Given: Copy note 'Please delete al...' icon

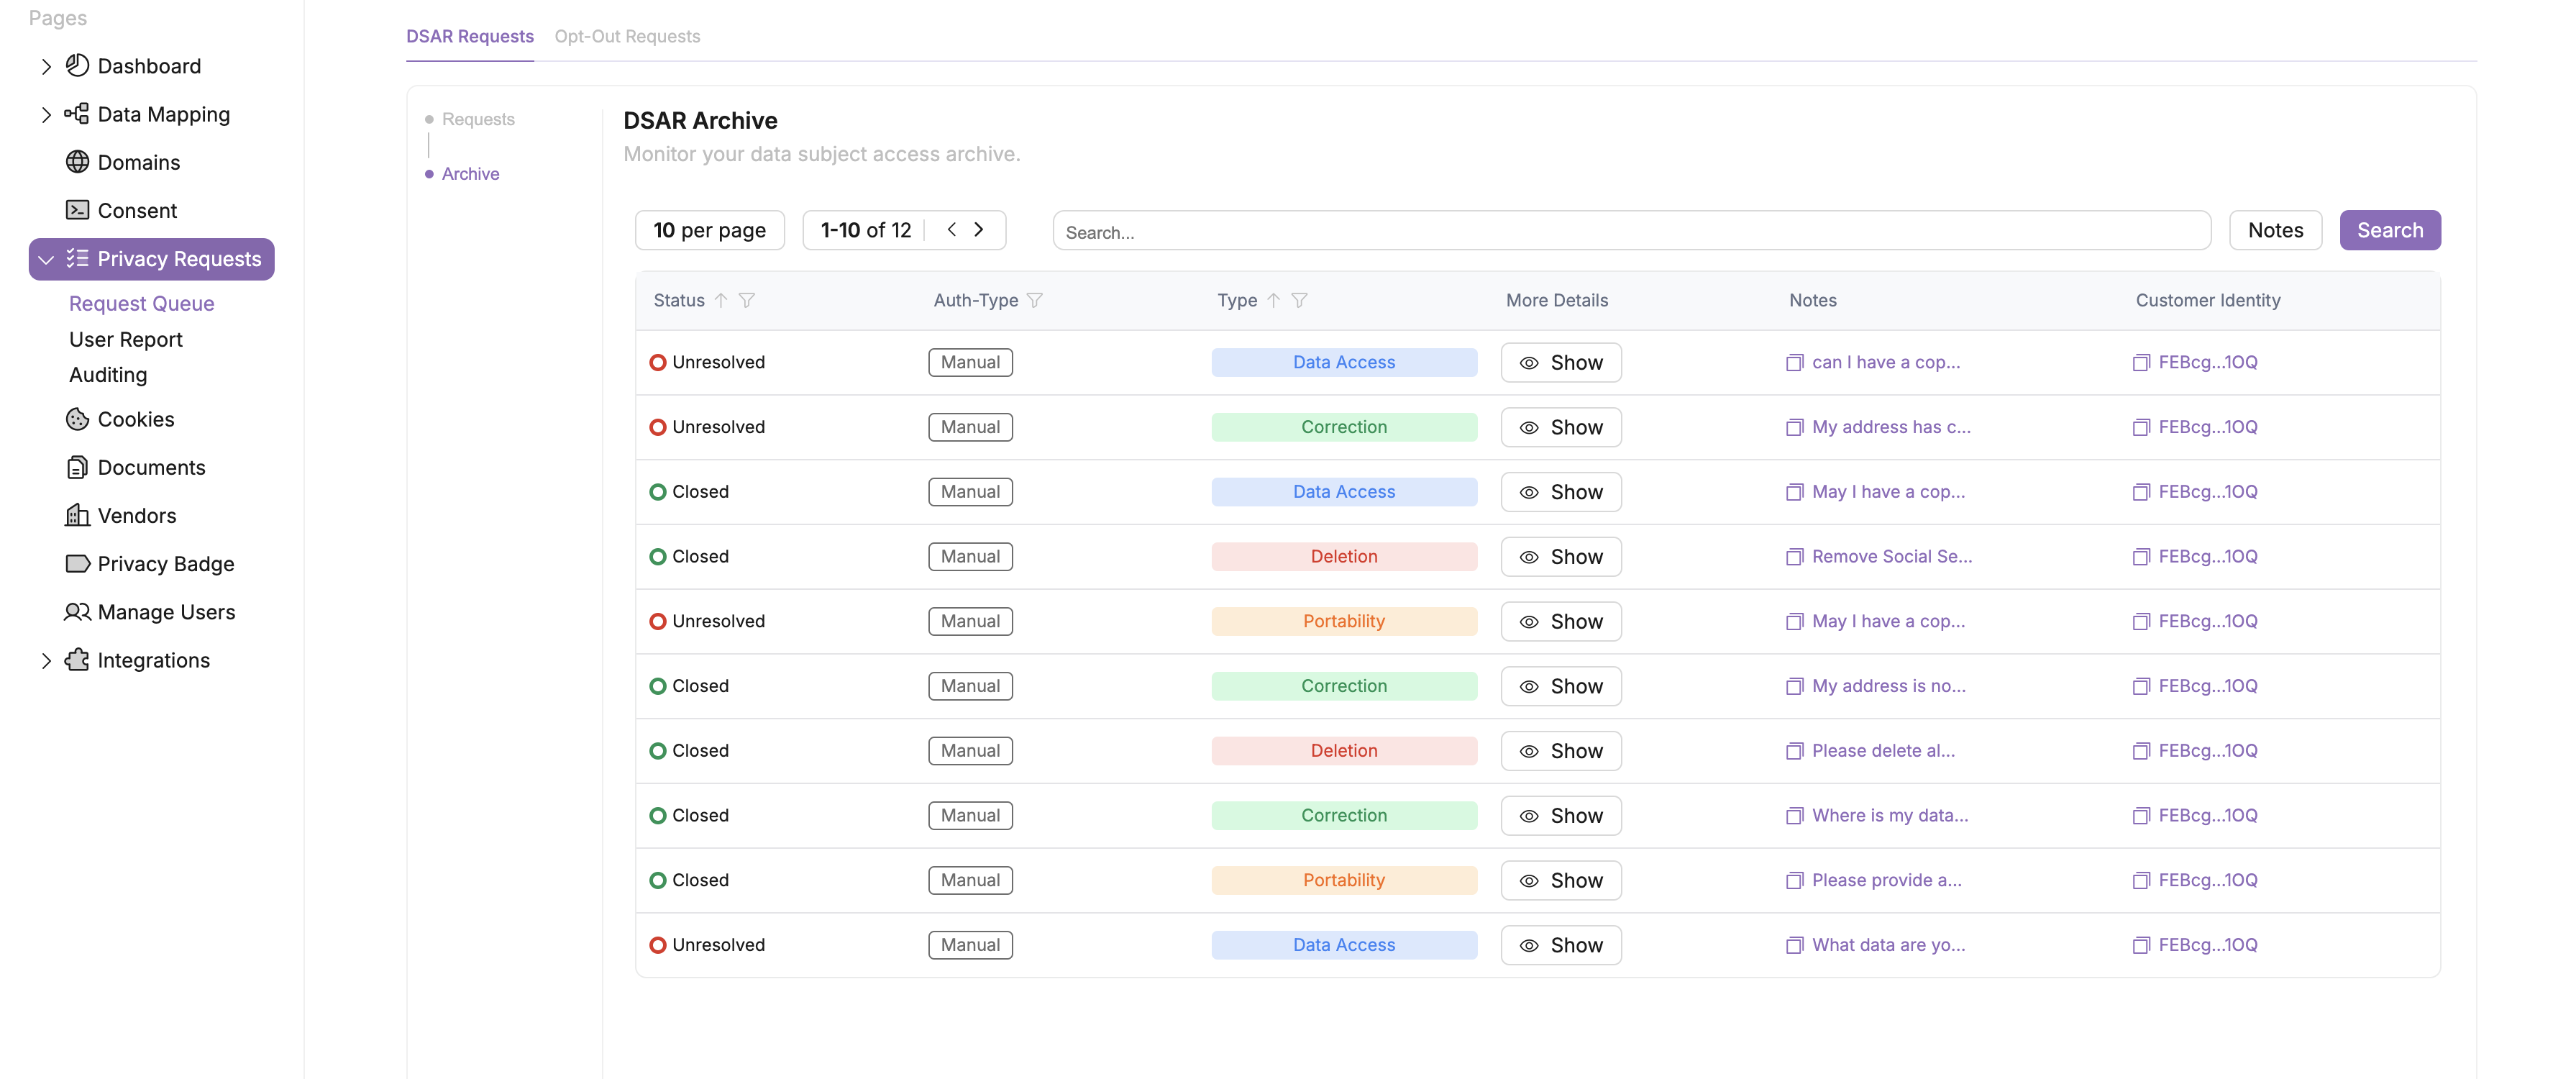Looking at the screenshot, I should pos(1794,751).
